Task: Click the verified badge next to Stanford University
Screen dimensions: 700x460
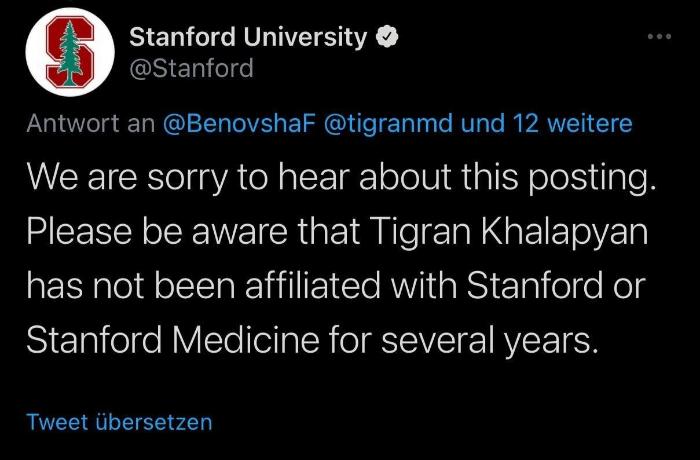Action: point(388,37)
